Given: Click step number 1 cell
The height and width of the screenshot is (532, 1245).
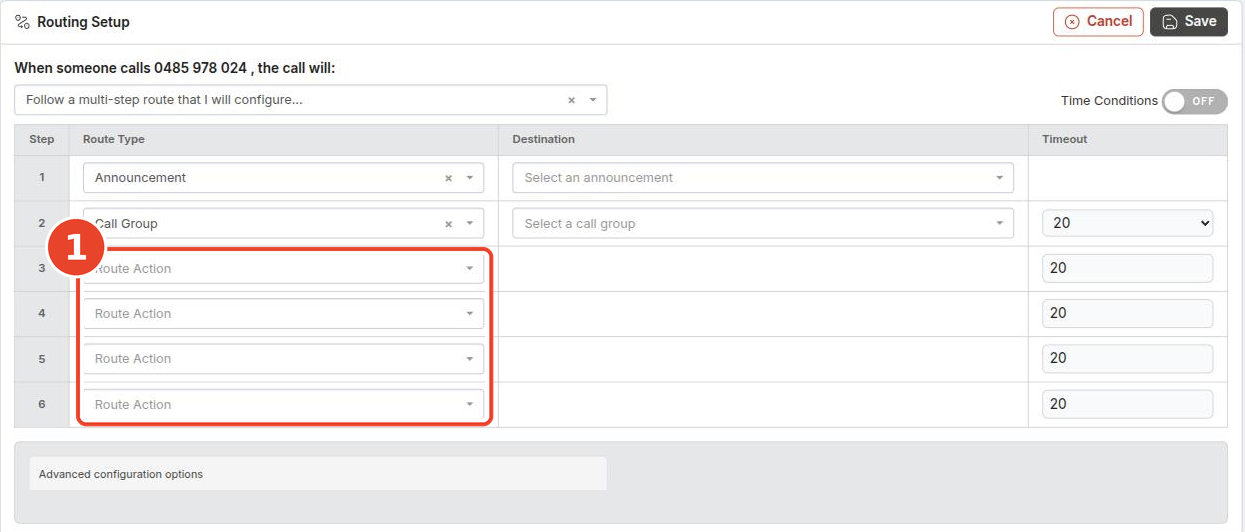Looking at the screenshot, I should click(x=42, y=178).
